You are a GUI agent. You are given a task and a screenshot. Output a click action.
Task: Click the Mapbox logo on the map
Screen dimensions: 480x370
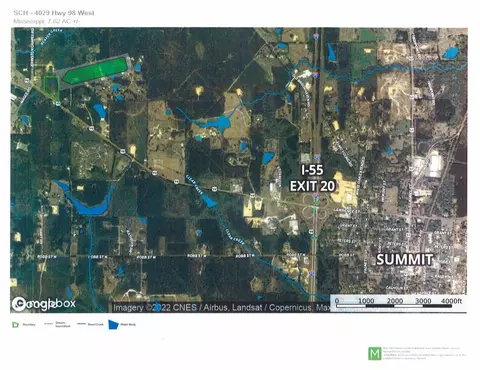(44, 304)
